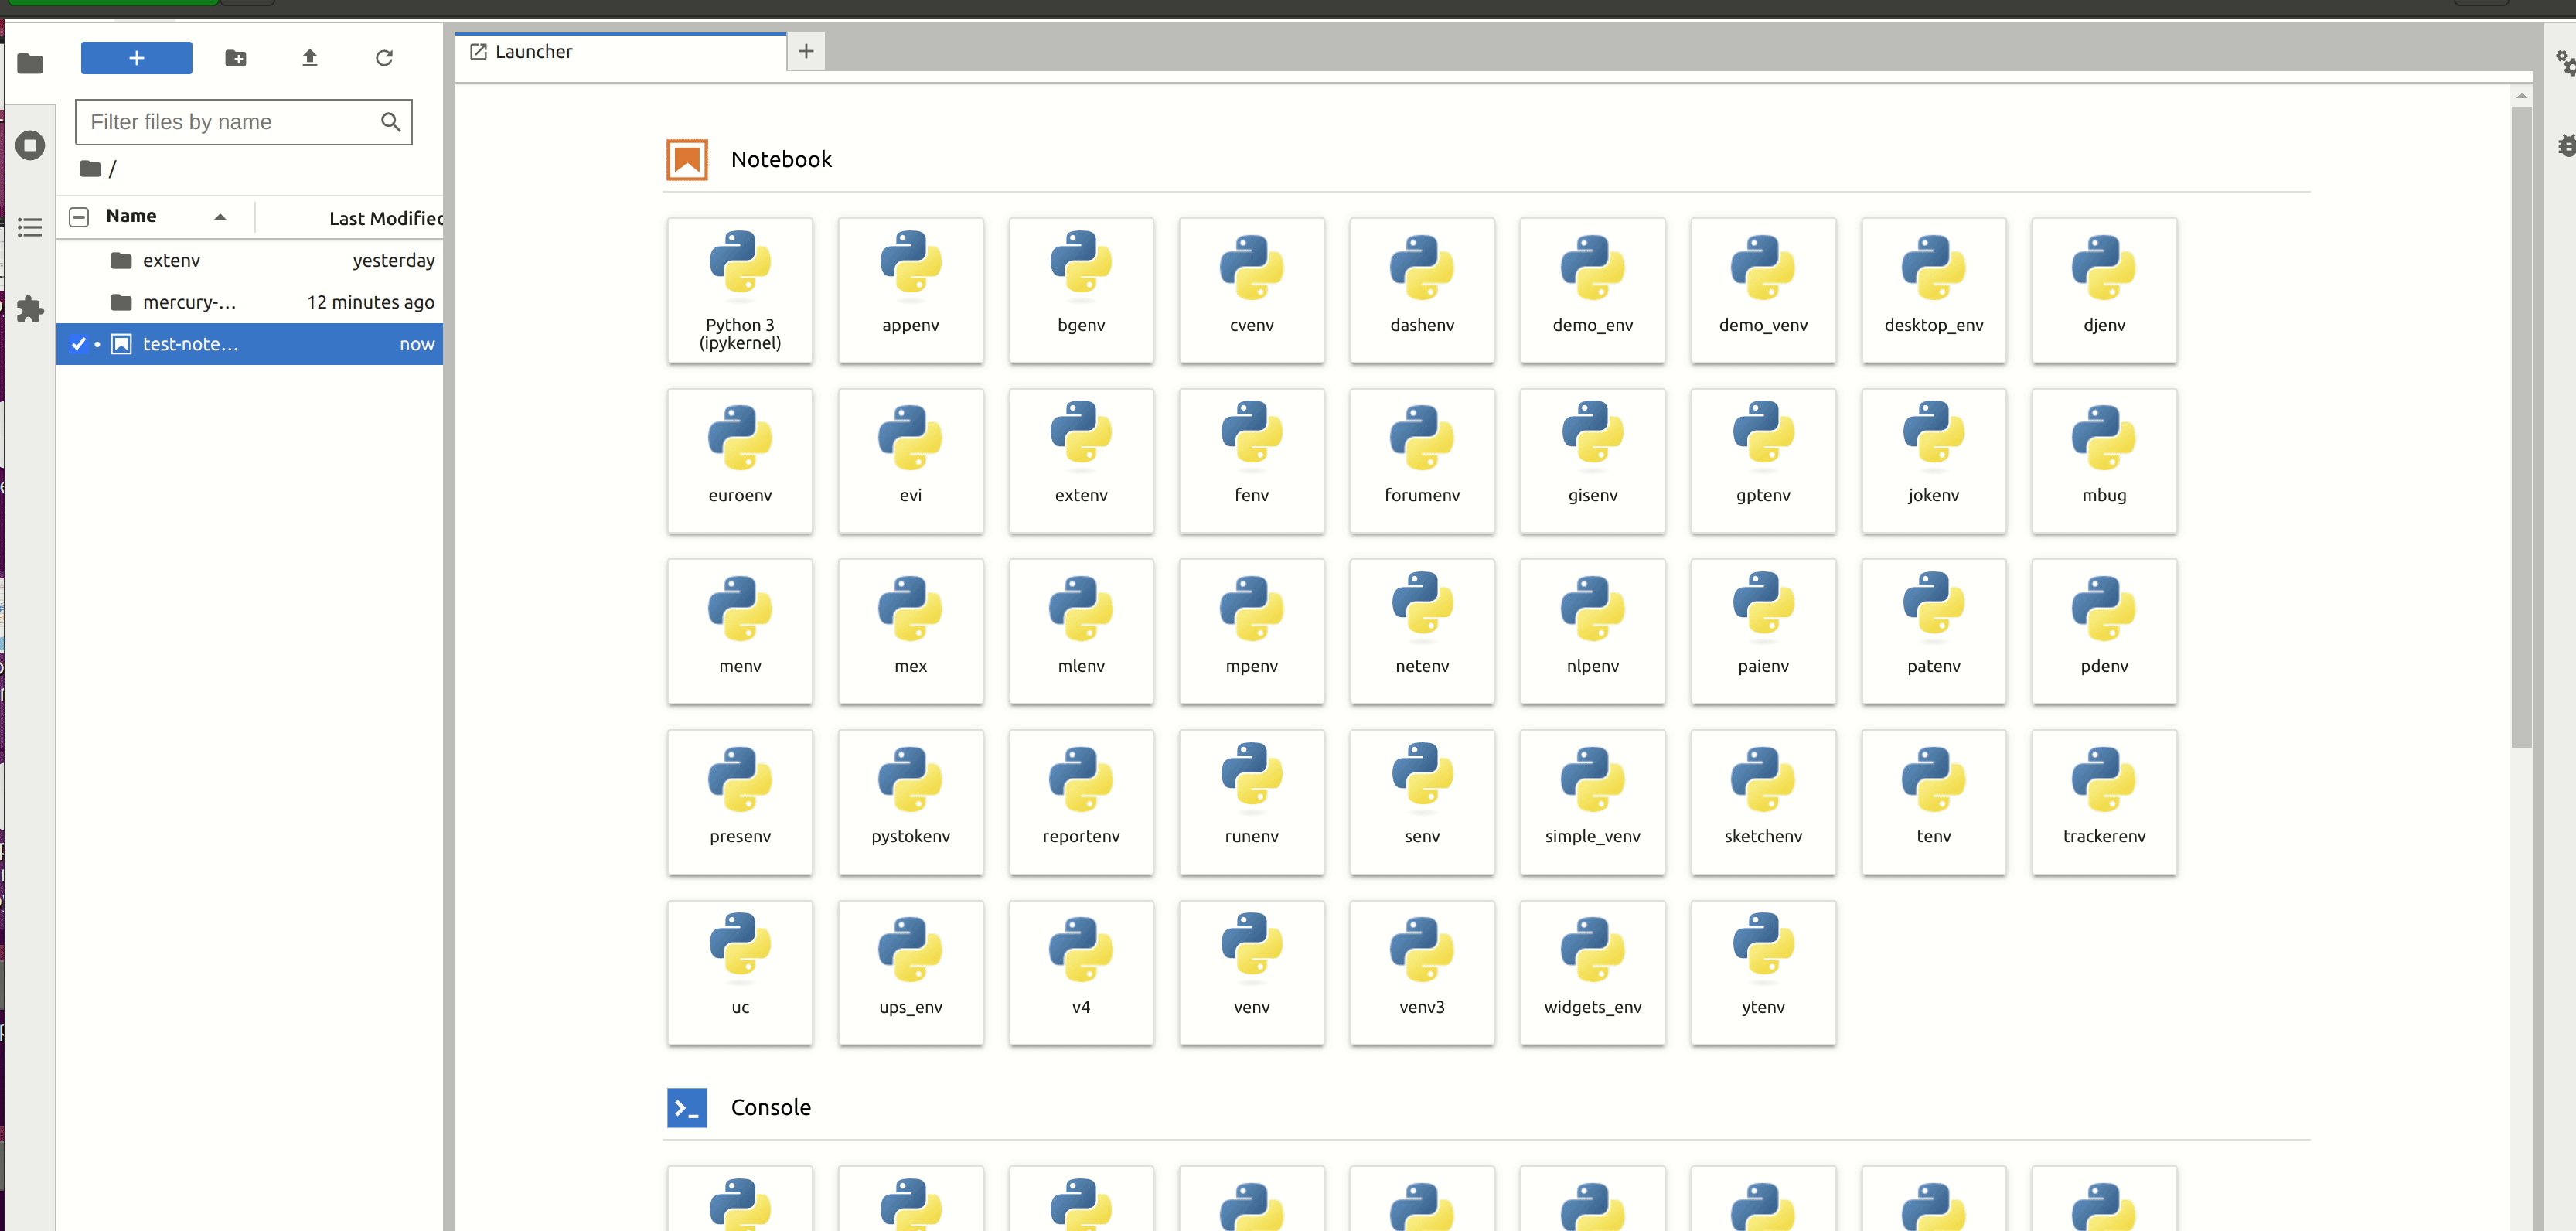Open the mercury folder in file list
The image size is (2576, 1231).
coord(189,302)
